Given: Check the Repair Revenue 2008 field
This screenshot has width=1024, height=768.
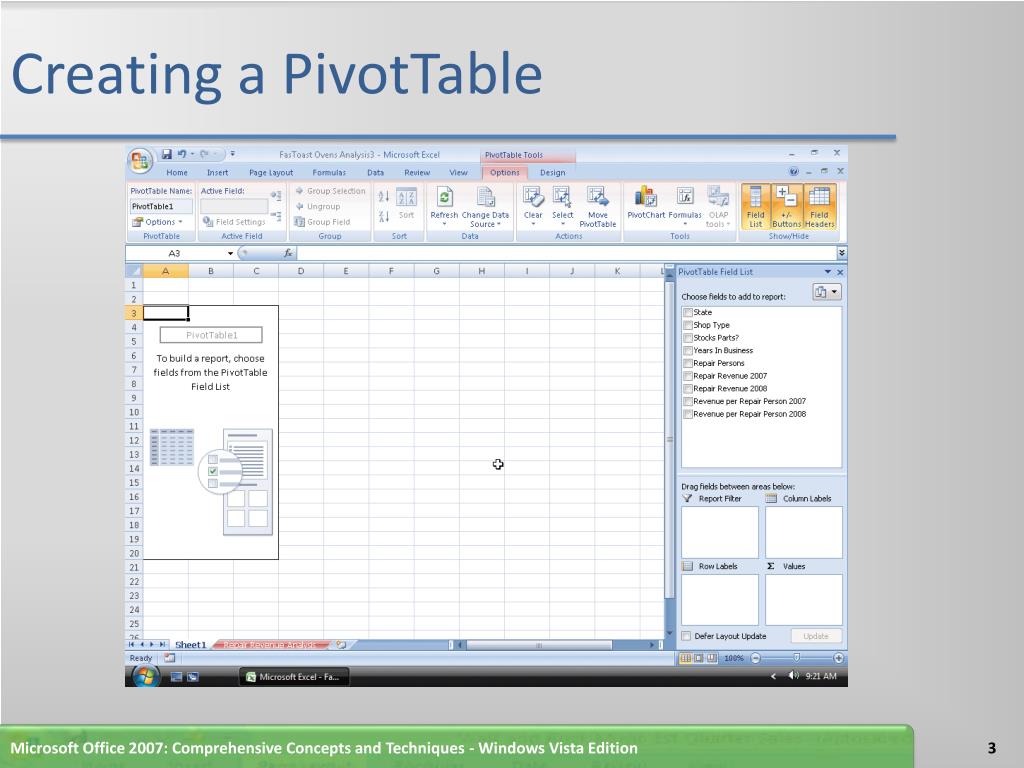Looking at the screenshot, I should point(688,389).
